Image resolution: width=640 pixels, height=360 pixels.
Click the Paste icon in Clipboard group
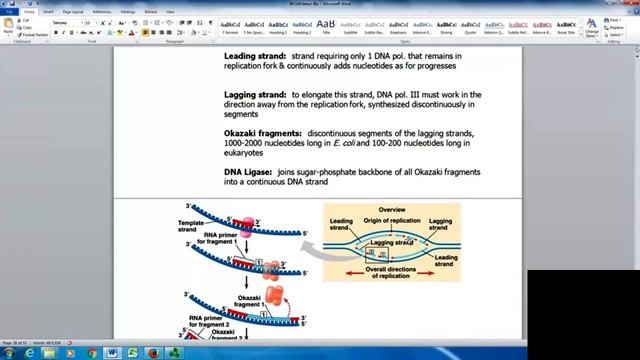point(8,24)
